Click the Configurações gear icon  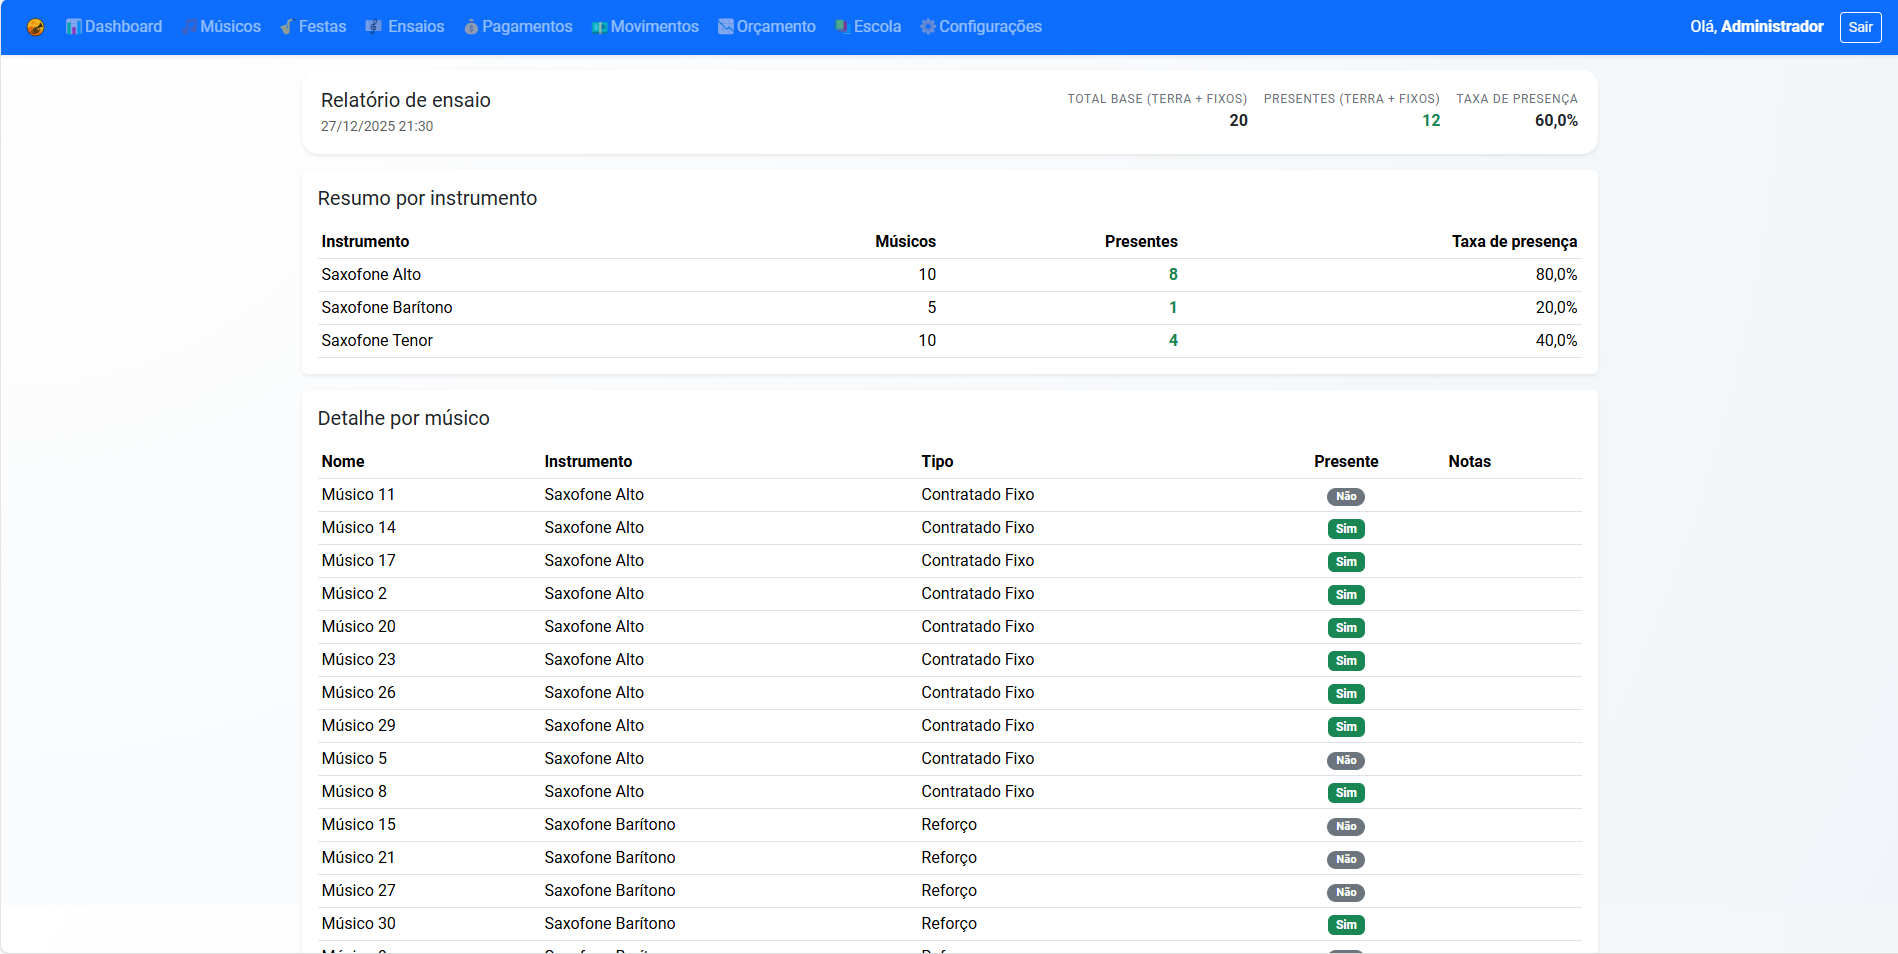click(928, 27)
